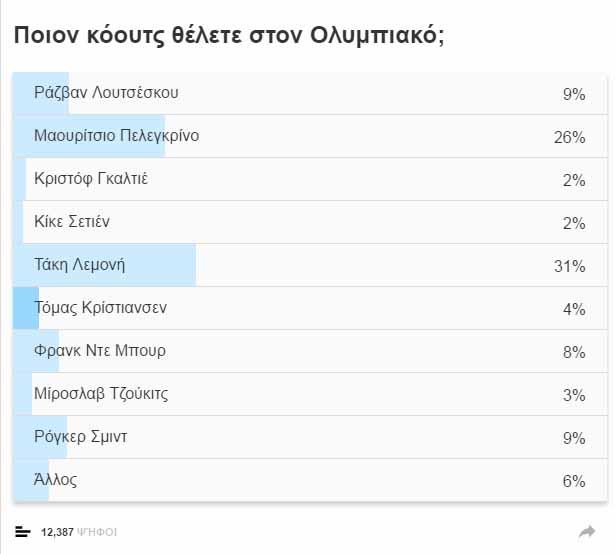Pick Τάκη Λεμονή in the poll
Image resolution: width=615 pixels, height=554 pixels.
pos(310,265)
